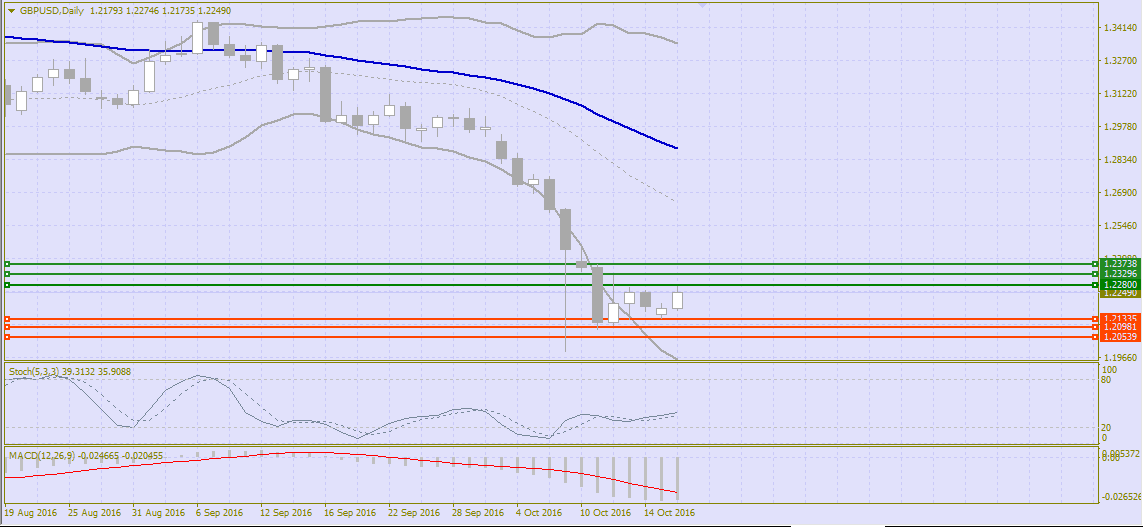
Task: Click the orange 1.21335 price label
Action: tap(1120, 319)
